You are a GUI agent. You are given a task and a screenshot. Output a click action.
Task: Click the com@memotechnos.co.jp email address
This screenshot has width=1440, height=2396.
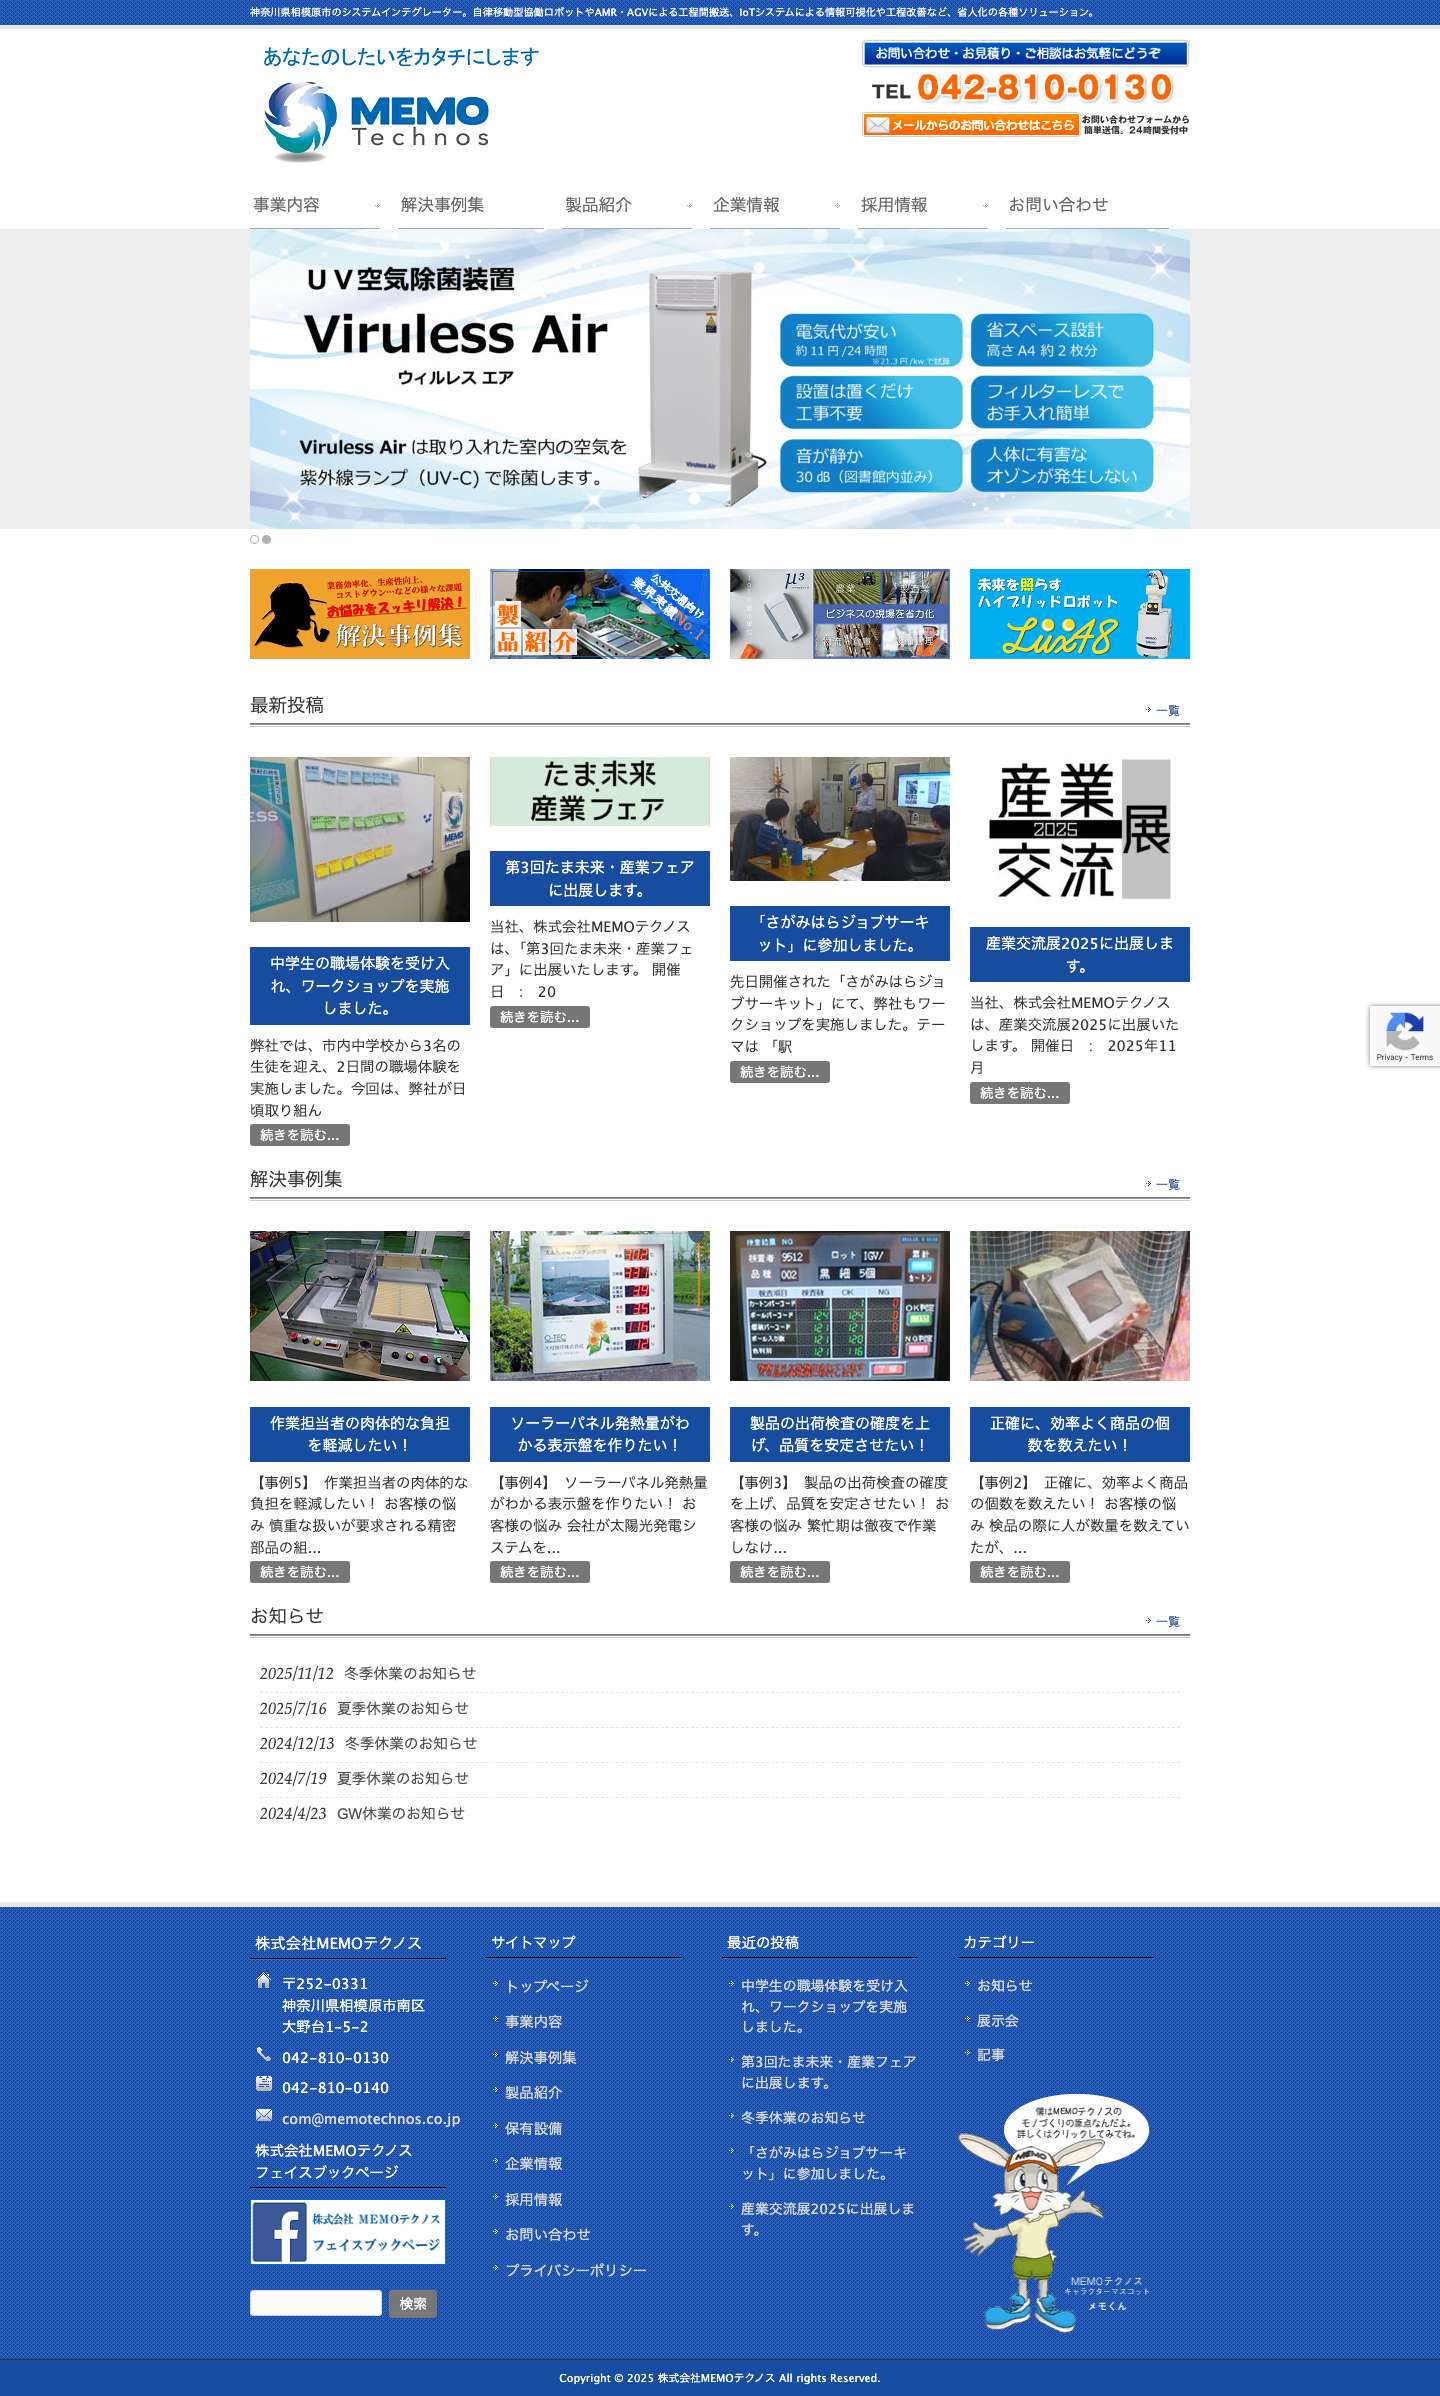coord(371,2118)
